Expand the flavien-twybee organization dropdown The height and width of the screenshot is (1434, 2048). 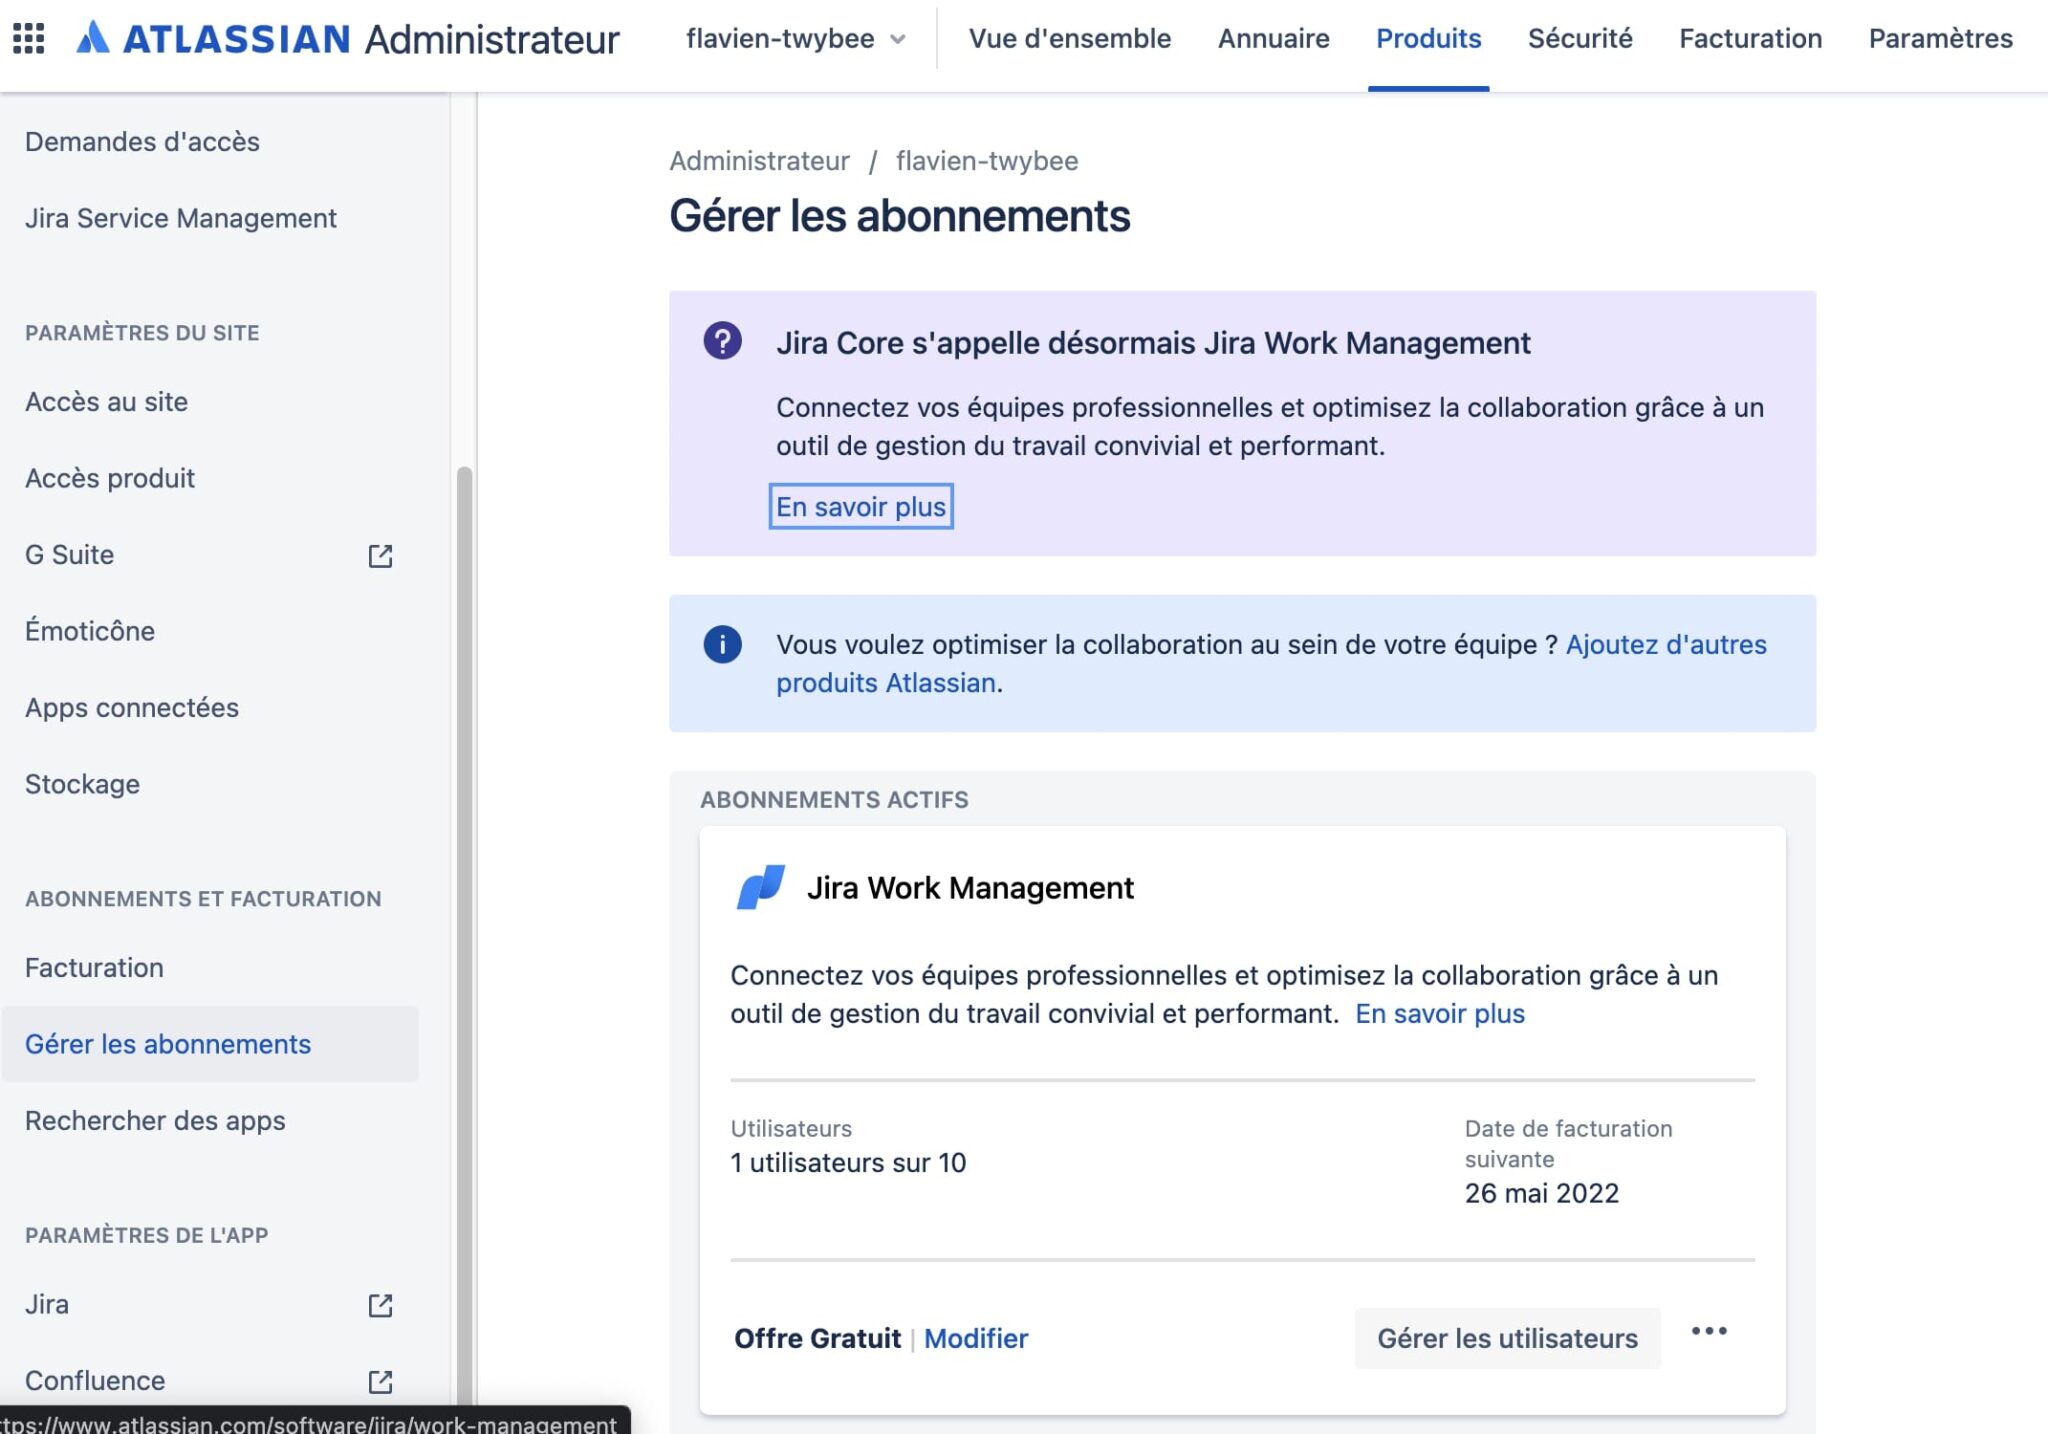(x=796, y=39)
